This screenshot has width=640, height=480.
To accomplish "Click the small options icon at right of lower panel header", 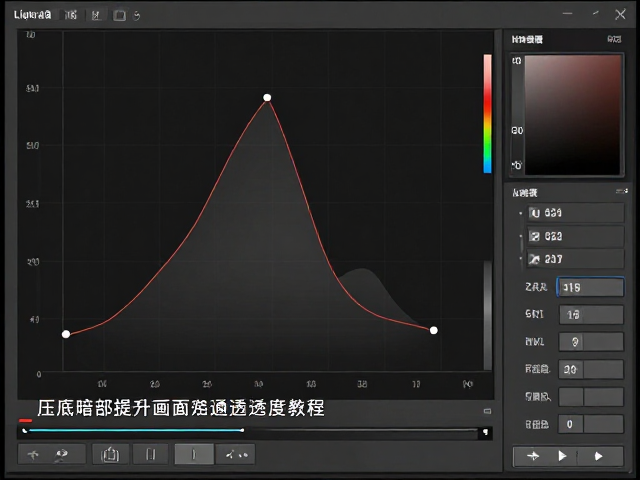I will pos(622,191).
